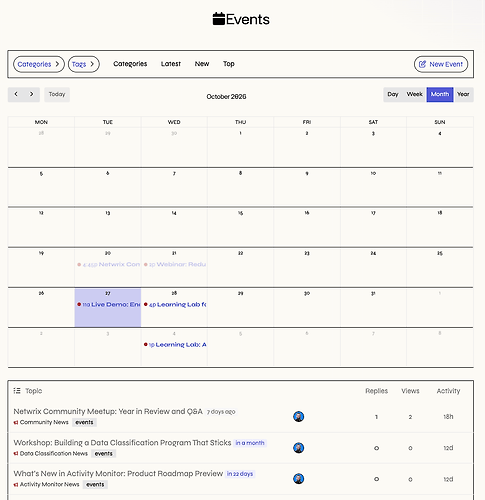The height and width of the screenshot is (500, 485).
Task: Switch calendar to Day view
Action: (x=393, y=94)
